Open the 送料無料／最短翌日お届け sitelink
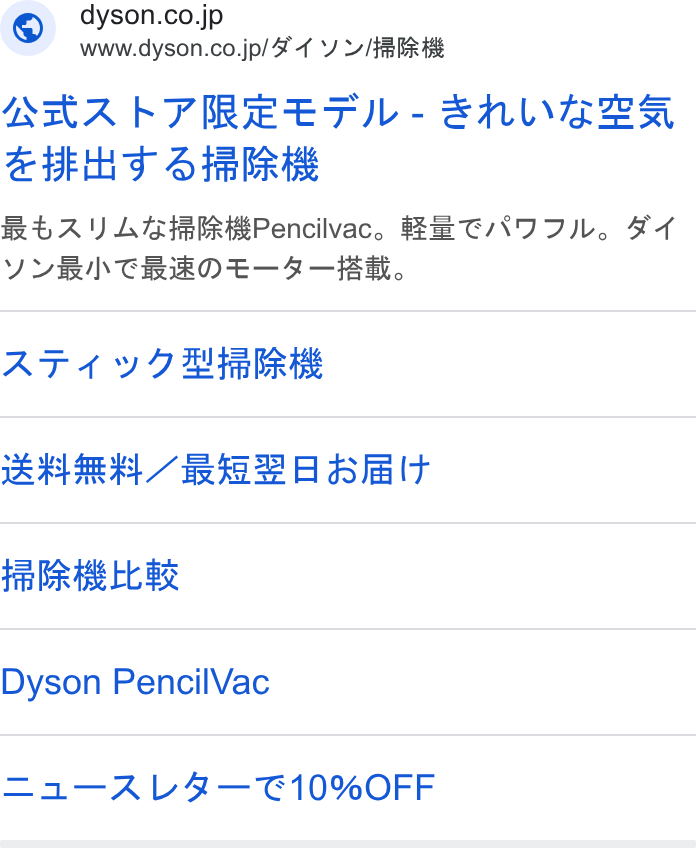This screenshot has width=696, height=848. [x=216, y=469]
